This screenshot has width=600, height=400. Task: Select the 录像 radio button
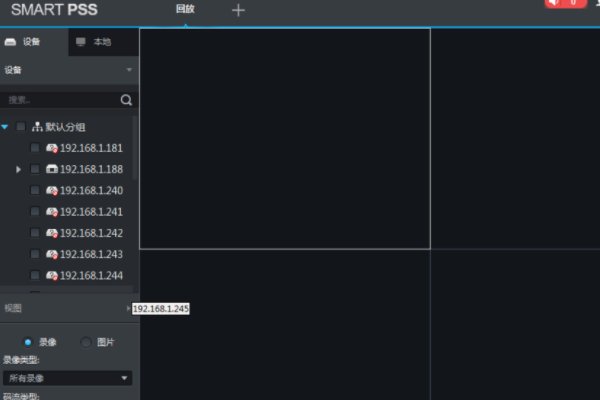[x=27, y=342]
